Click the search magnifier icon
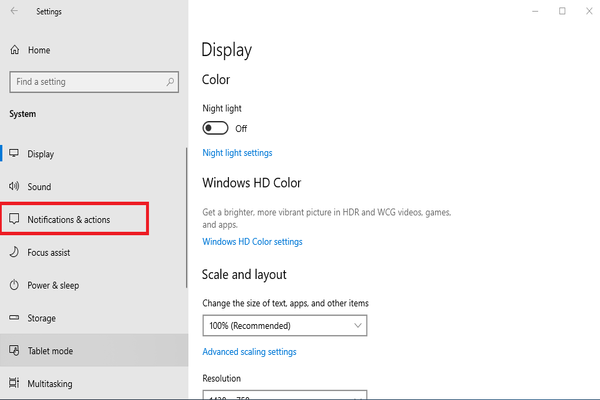Screen dimensions: 600x400 [170, 82]
